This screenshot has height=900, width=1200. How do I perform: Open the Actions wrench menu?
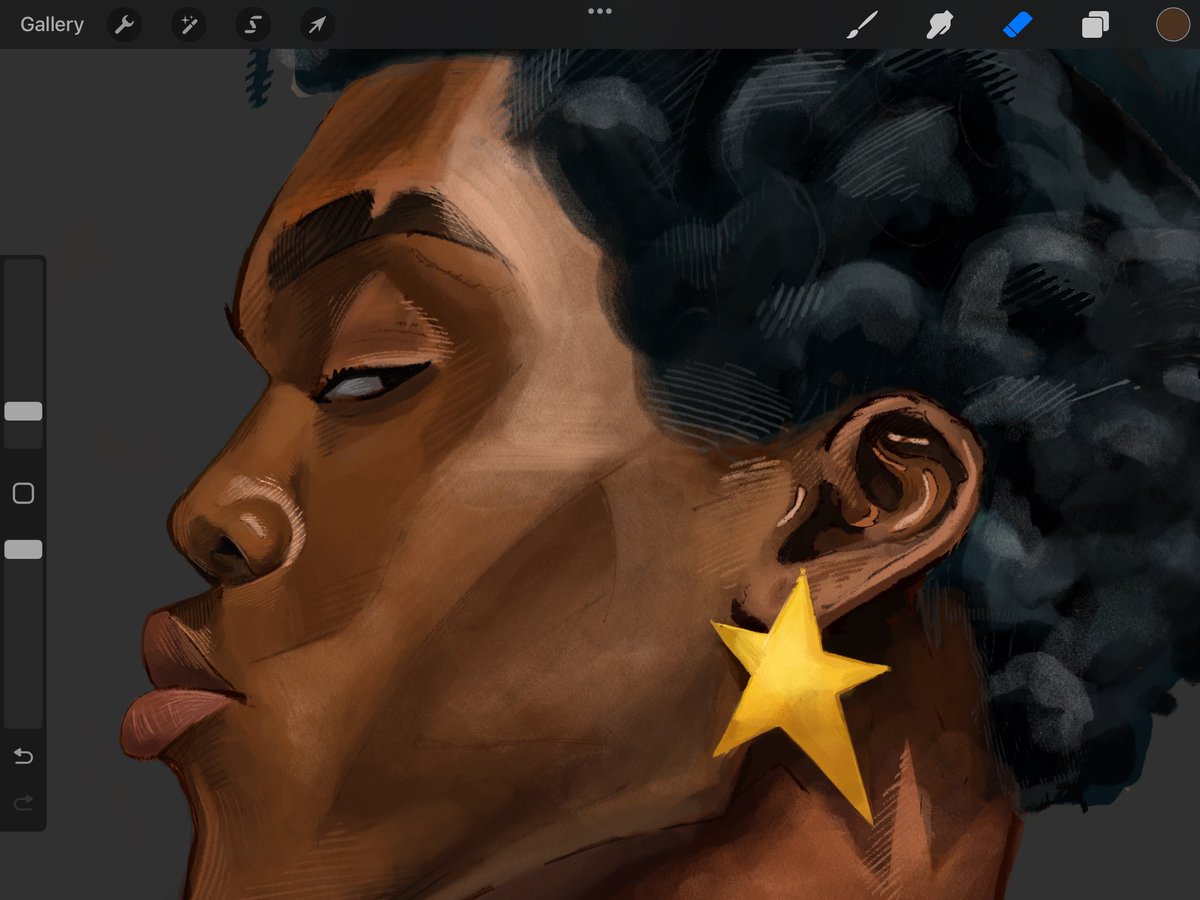point(124,25)
